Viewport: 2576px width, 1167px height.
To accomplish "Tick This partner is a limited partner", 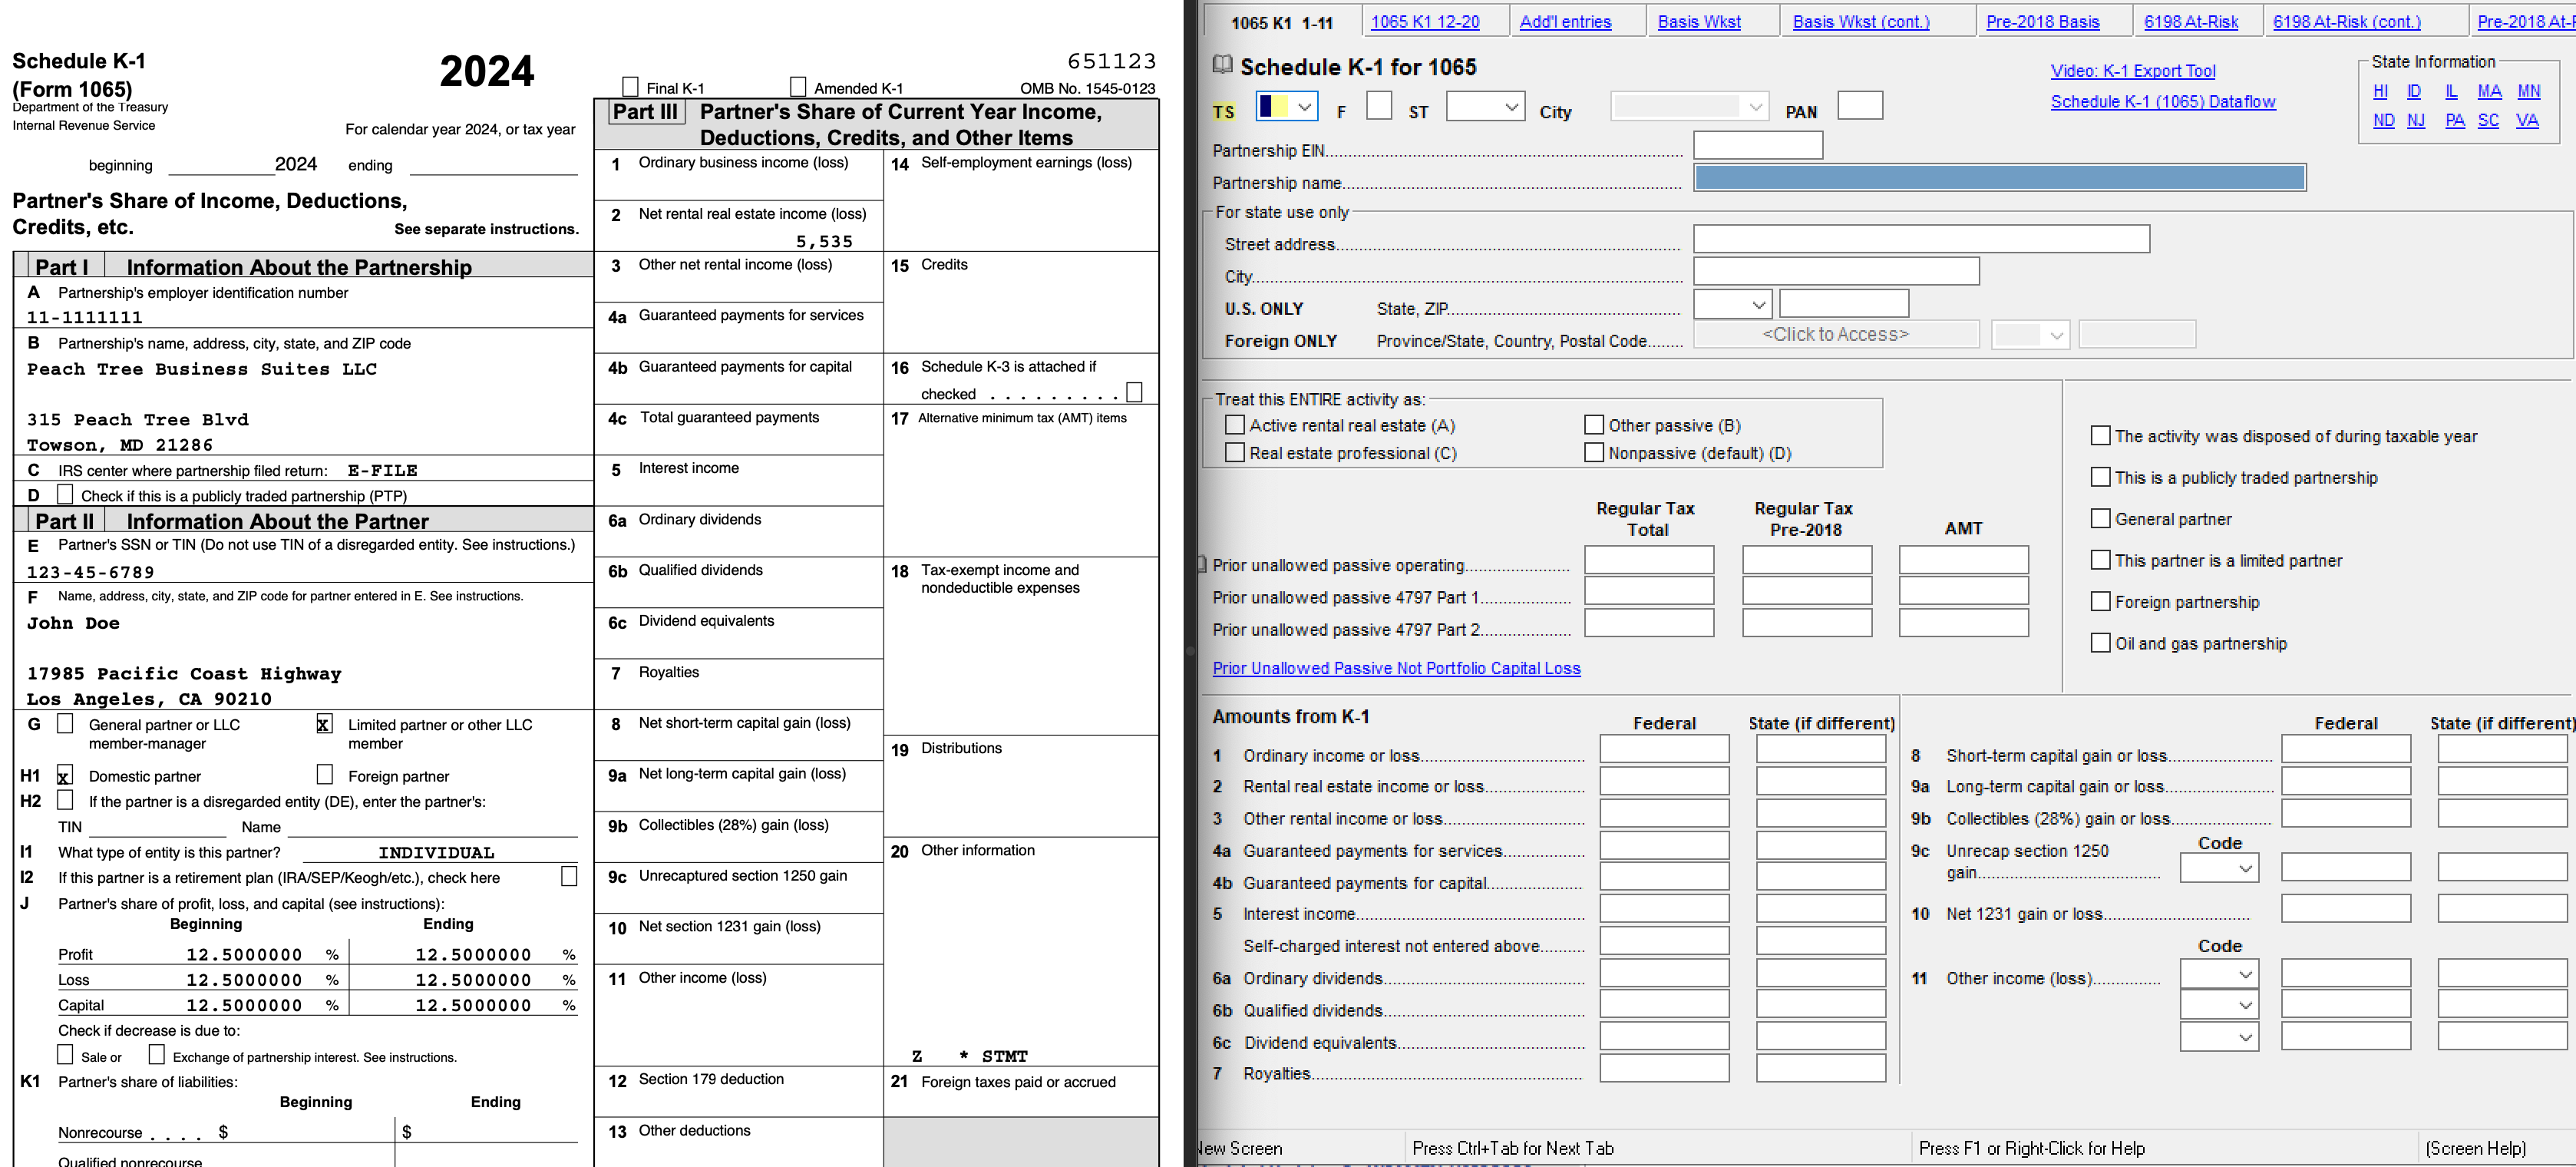I will click(x=2100, y=561).
